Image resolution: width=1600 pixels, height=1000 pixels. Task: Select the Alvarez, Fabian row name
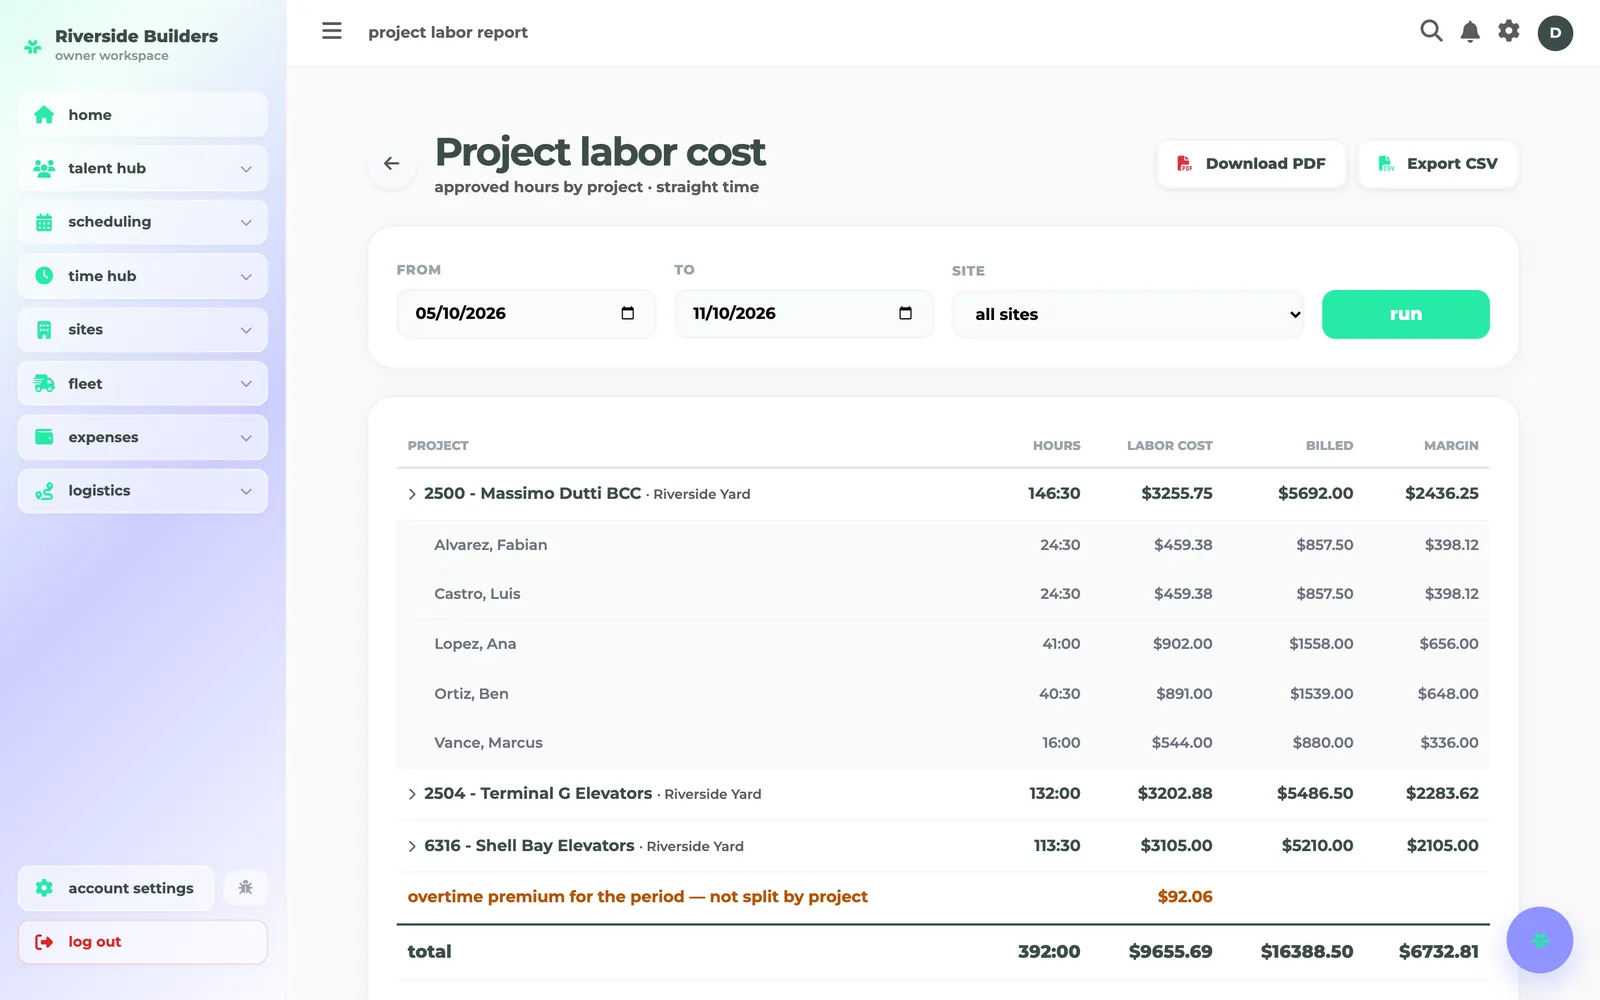(x=491, y=545)
